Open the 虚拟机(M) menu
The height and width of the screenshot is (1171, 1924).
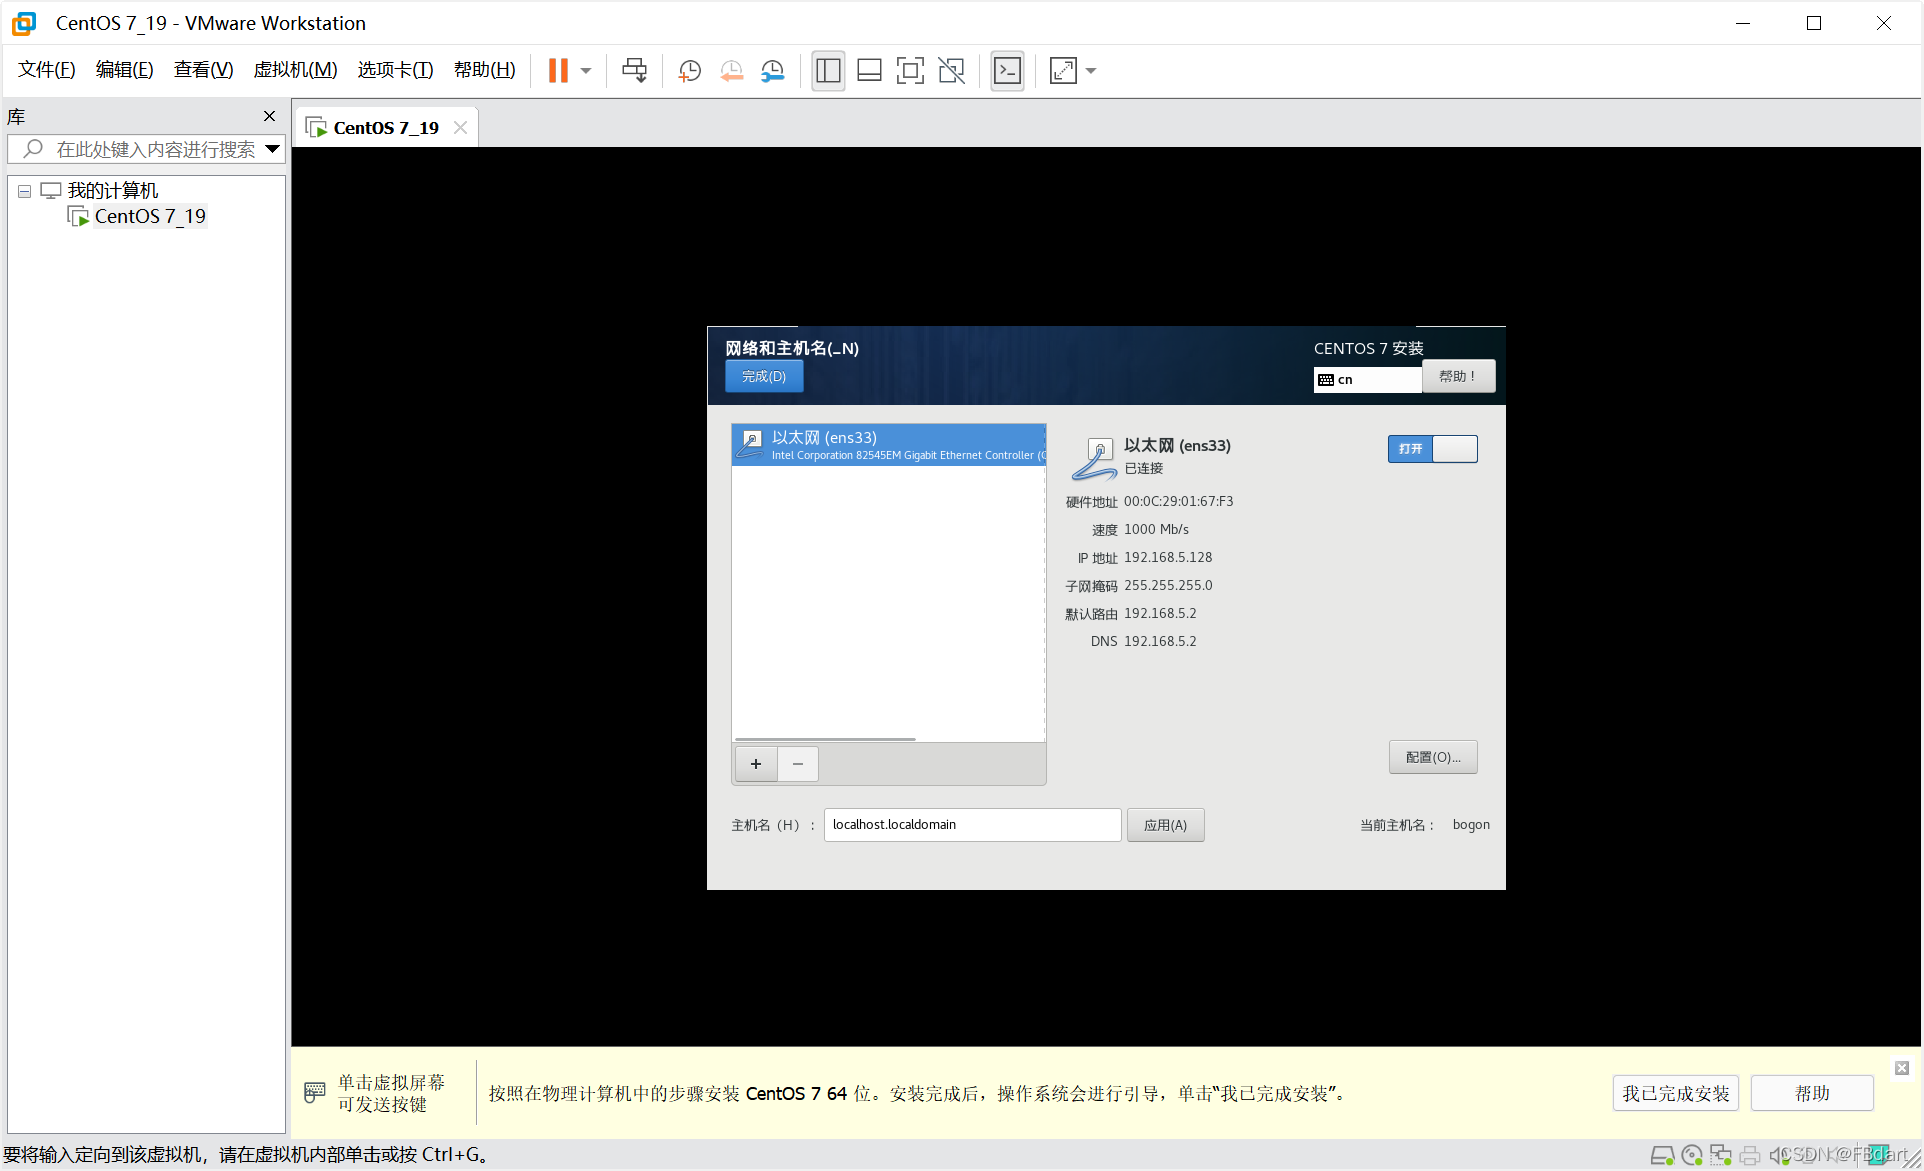[x=295, y=70]
